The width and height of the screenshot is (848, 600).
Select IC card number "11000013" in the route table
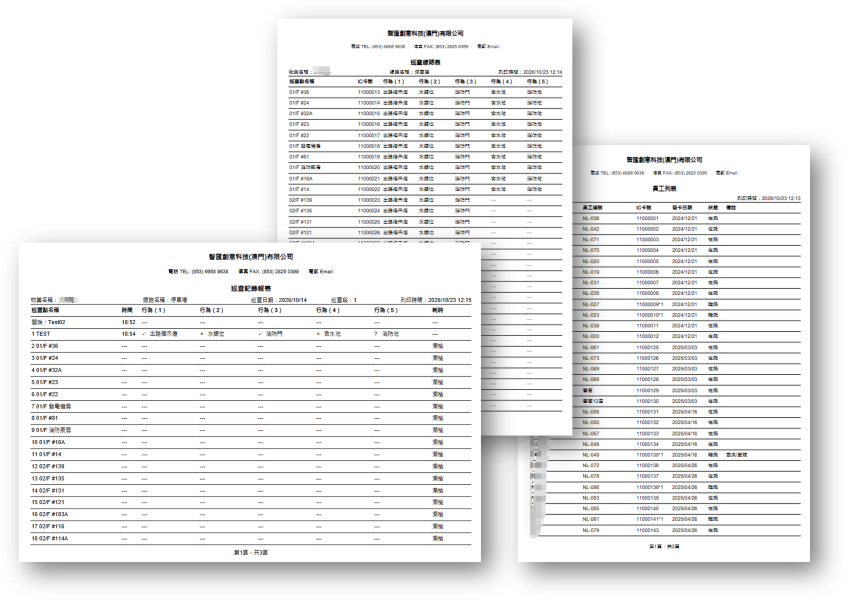pyautogui.click(x=369, y=92)
